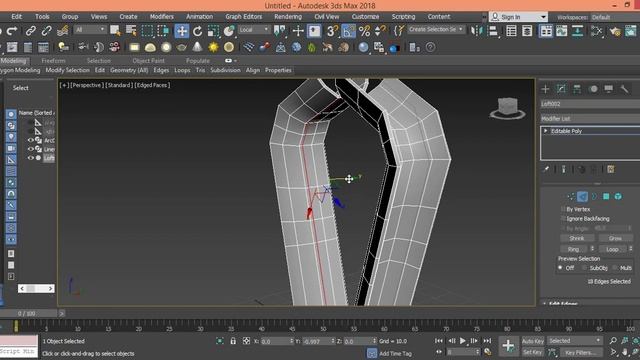Open the Modifier List dropdown
This screenshot has width=640, height=360.
pyautogui.click(x=590, y=119)
